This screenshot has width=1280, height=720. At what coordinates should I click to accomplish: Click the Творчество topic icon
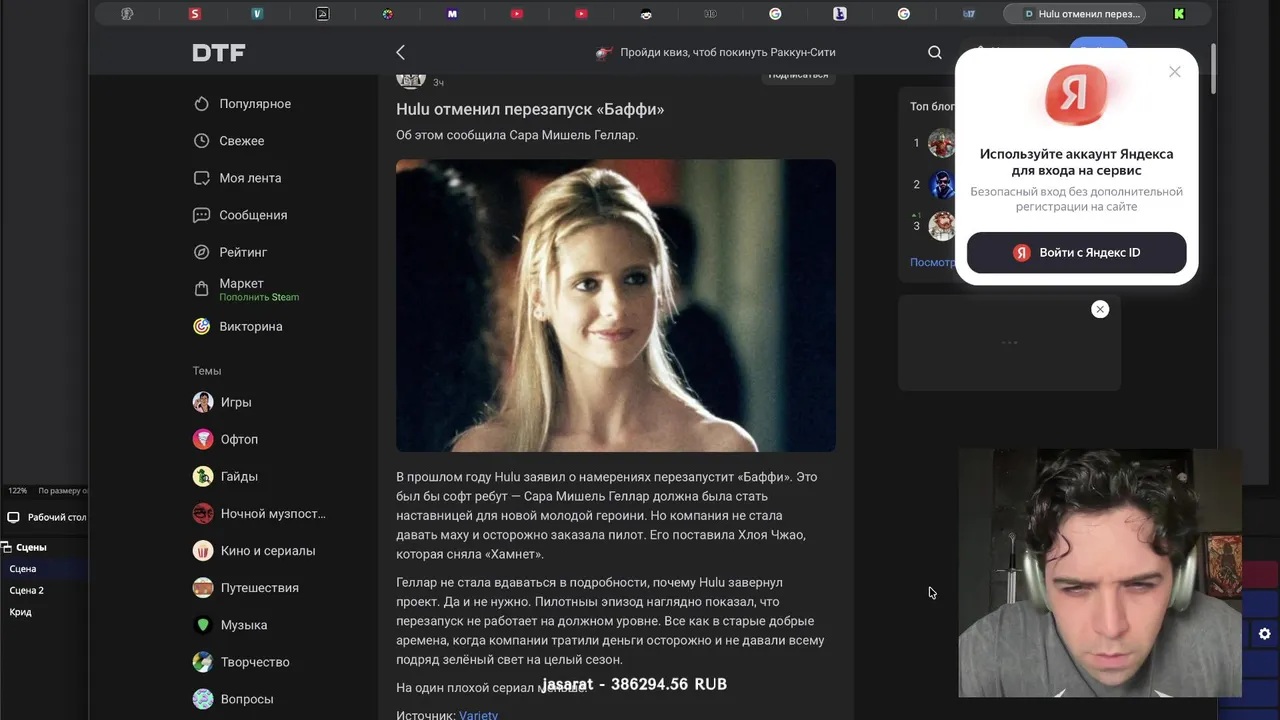pos(203,661)
